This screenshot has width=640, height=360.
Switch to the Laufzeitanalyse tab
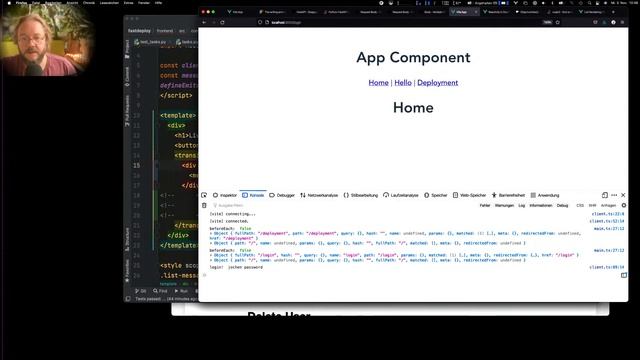(401, 195)
